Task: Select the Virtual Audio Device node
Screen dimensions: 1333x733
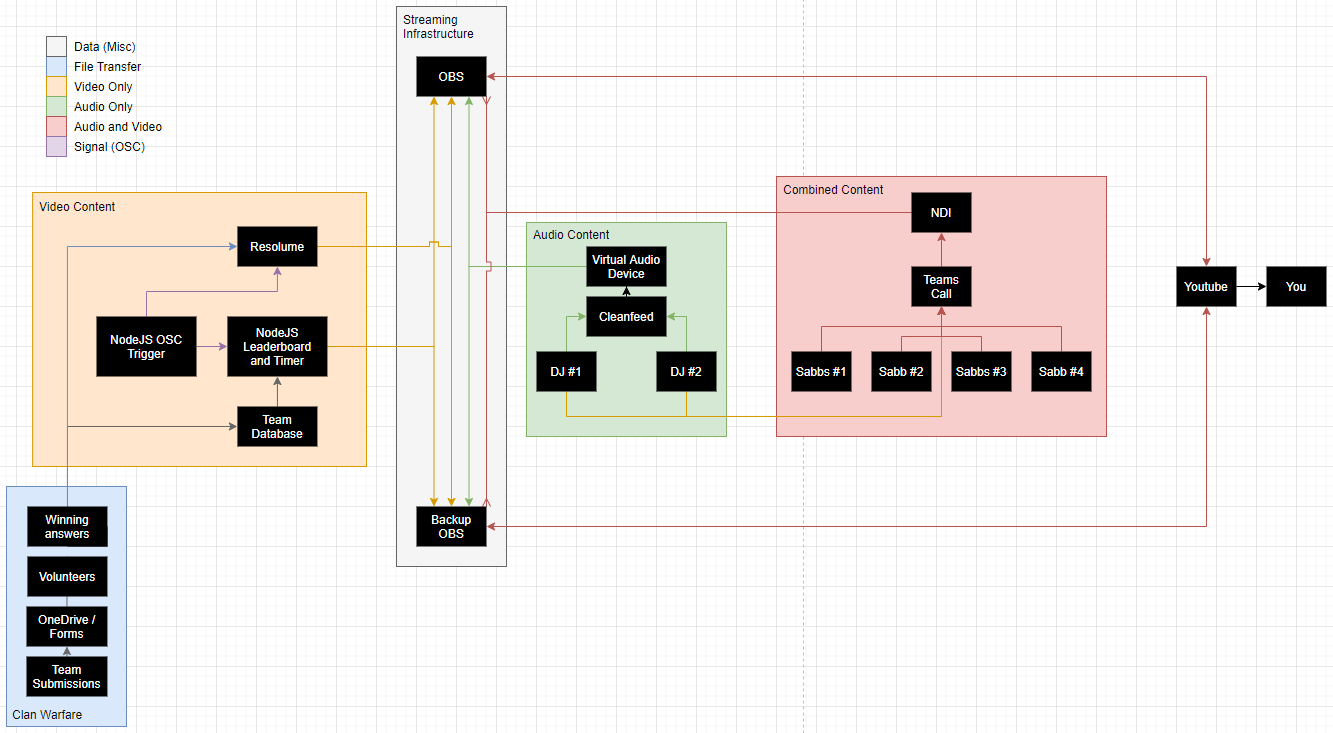Action: point(626,267)
